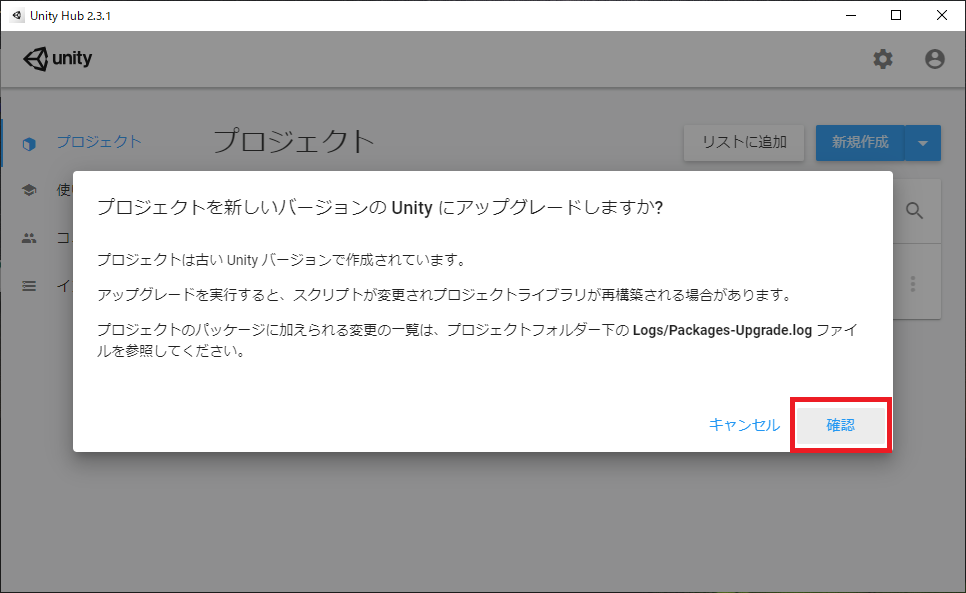
Task: Expand the 新規作成 dropdown arrow
Action: tap(923, 143)
